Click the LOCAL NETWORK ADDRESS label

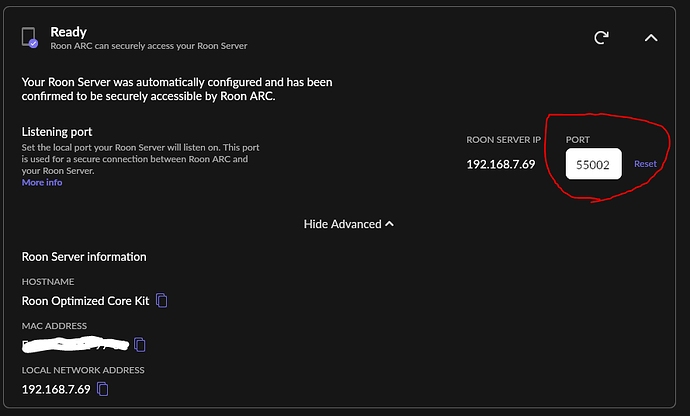pyautogui.click(x=83, y=370)
